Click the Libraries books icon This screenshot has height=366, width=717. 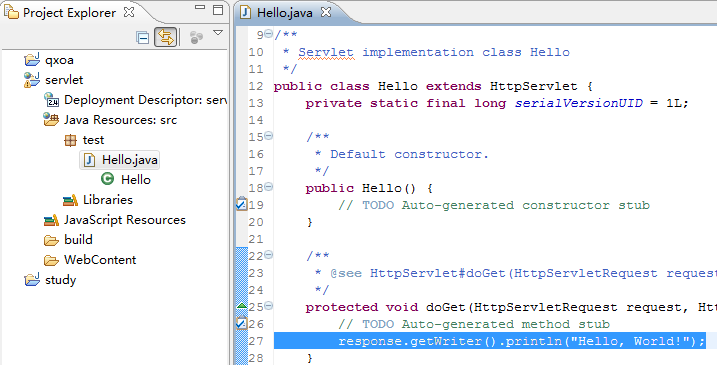[x=70, y=200]
